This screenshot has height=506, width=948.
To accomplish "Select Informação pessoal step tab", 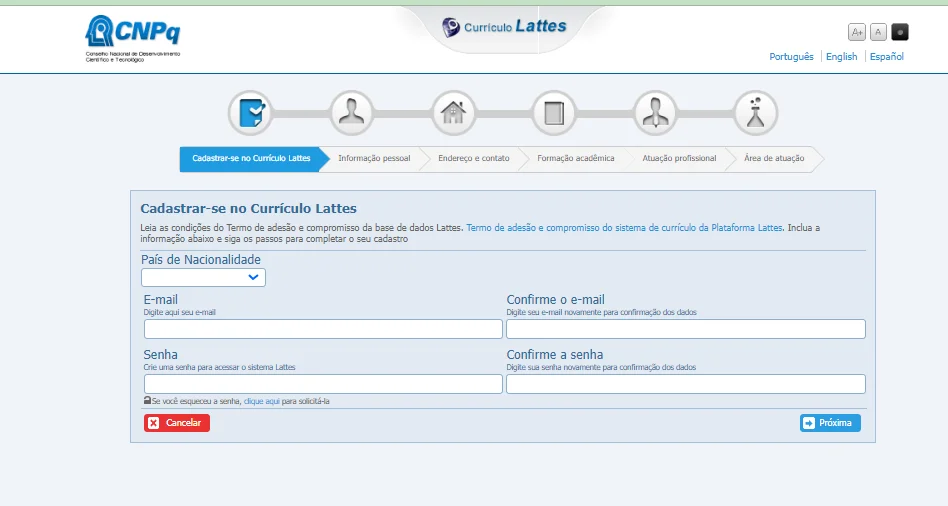I will click(374, 158).
